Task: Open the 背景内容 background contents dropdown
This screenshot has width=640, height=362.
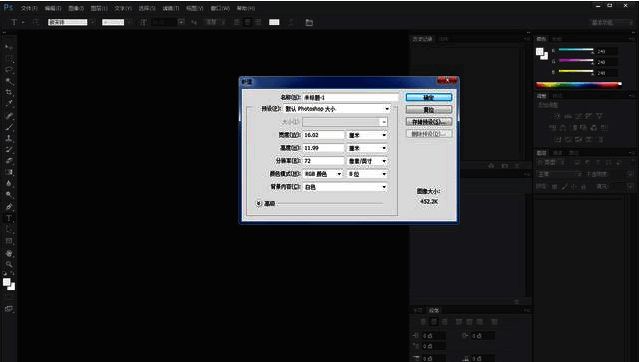Action: click(x=345, y=187)
